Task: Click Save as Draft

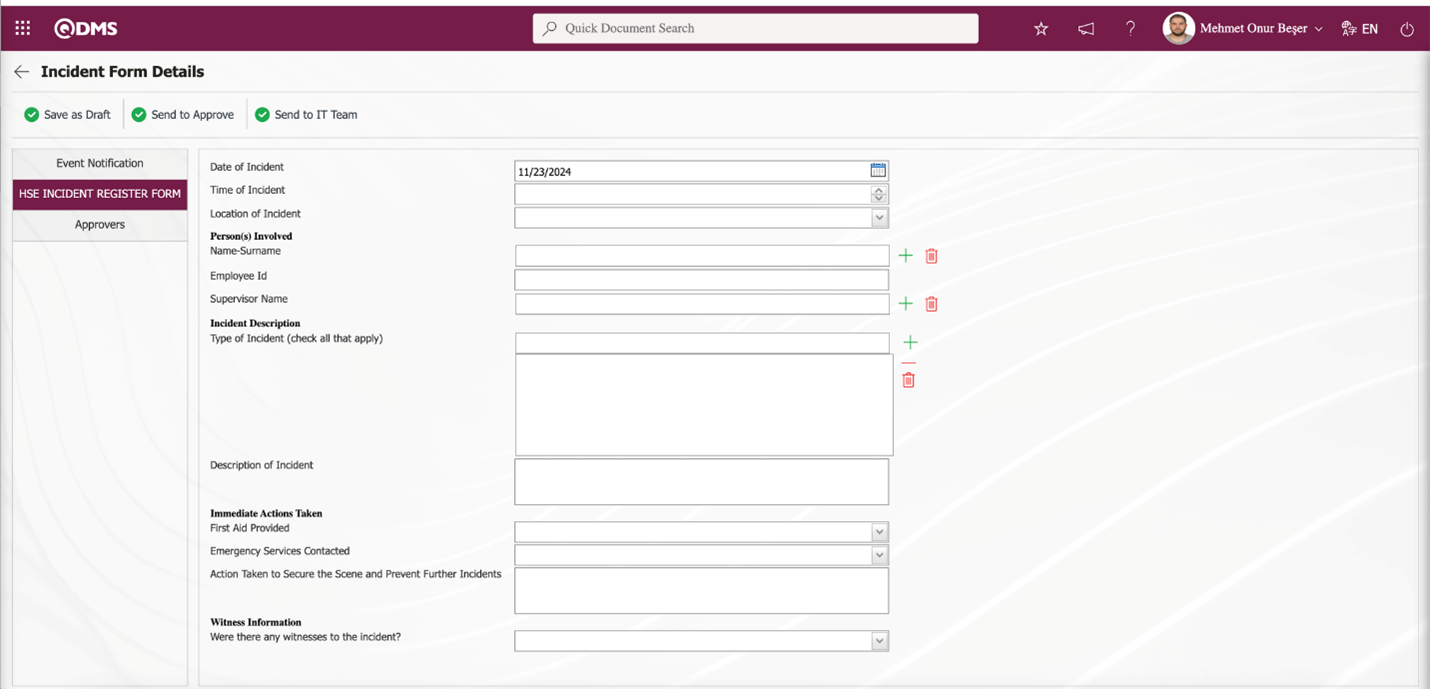Action: [x=67, y=115]
